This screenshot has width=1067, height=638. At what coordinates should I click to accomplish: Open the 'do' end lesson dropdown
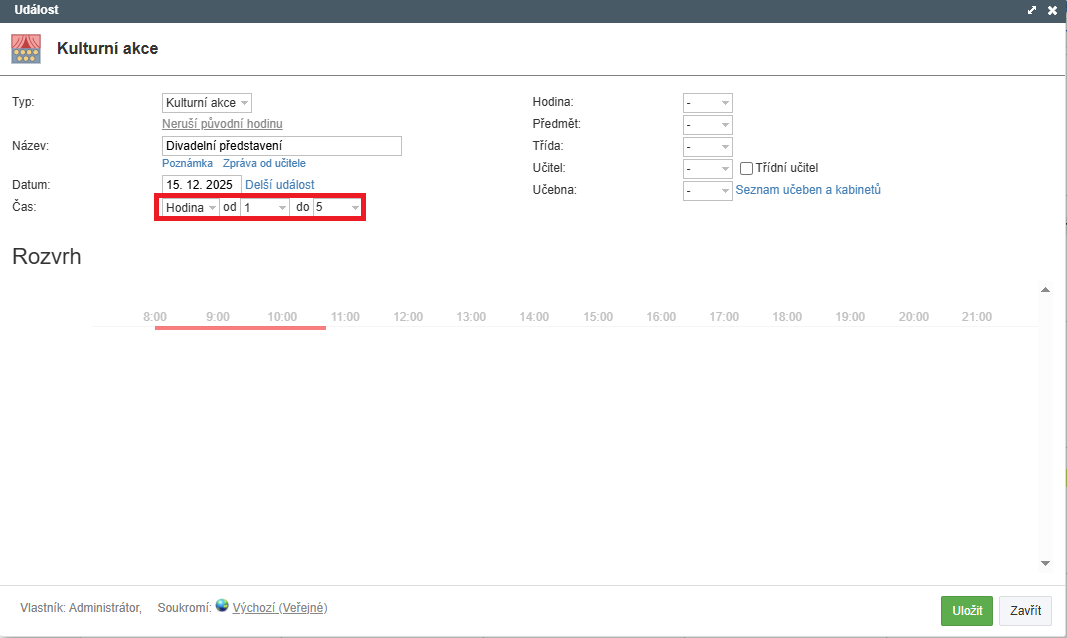337,207
